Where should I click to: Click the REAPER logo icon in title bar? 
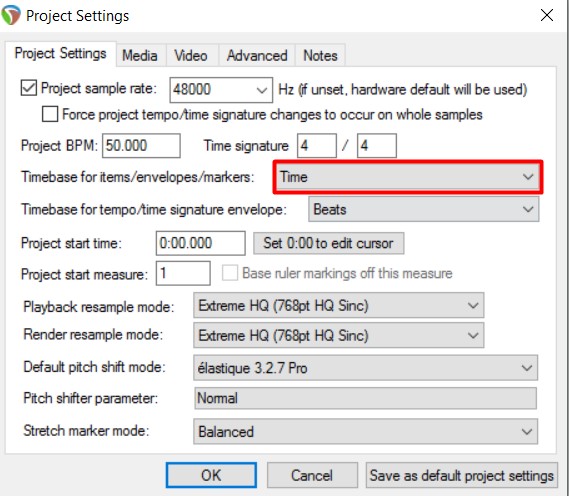click(x=11, y=15)
